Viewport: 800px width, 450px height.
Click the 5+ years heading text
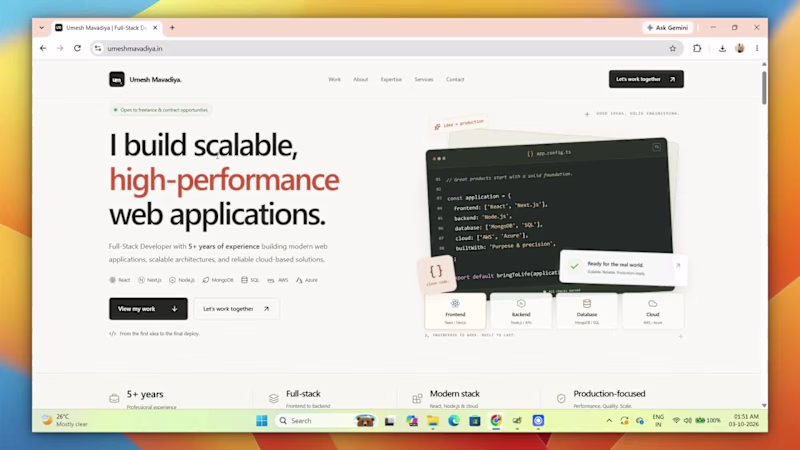tap(145, 394)
